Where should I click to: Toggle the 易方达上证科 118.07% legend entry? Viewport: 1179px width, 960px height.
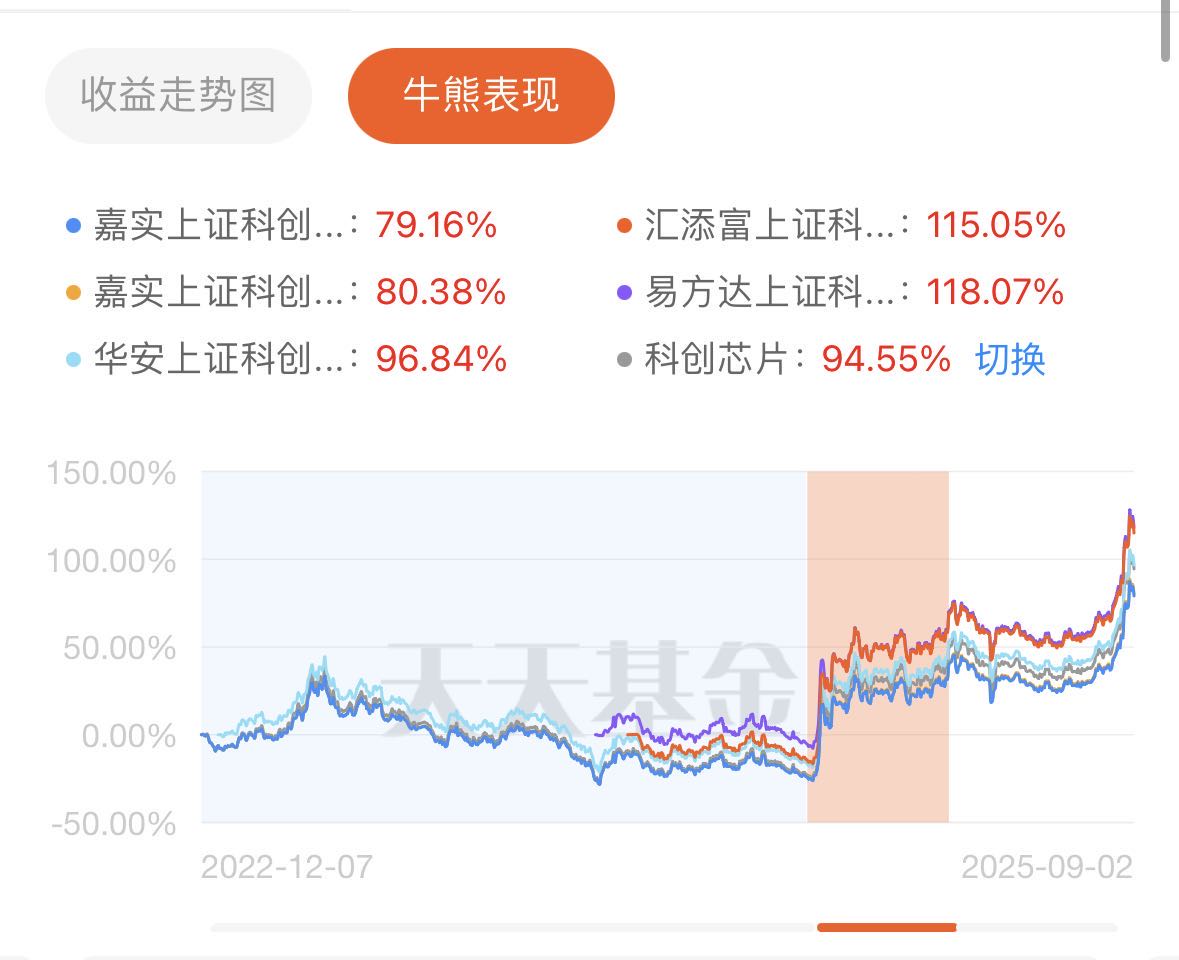[841, 292]
